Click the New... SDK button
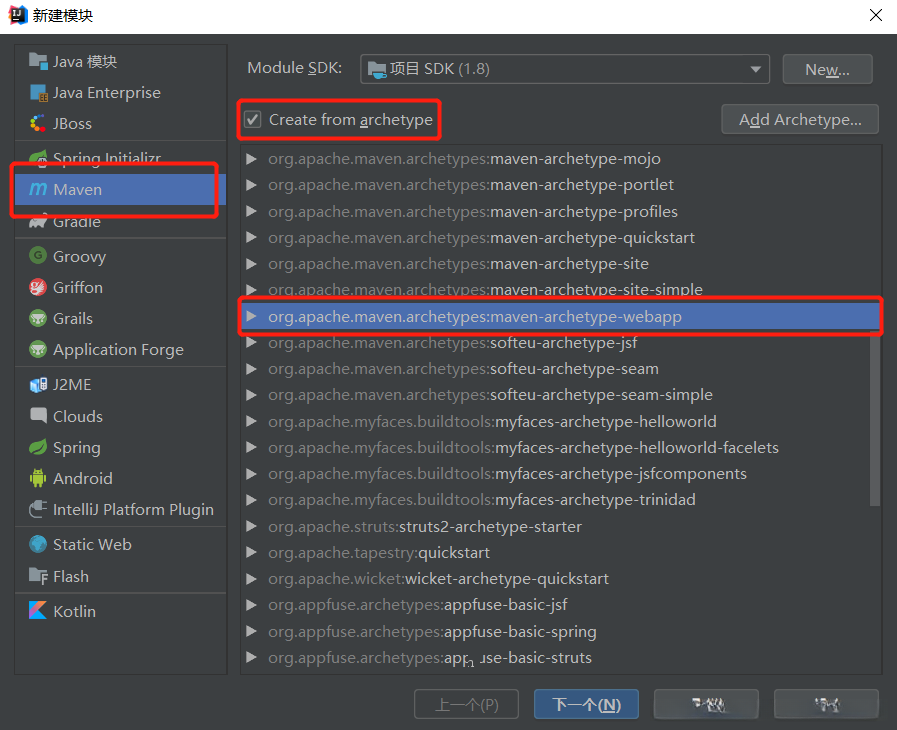The height and width of the screenshot is (730, 897). coord(827,69)
